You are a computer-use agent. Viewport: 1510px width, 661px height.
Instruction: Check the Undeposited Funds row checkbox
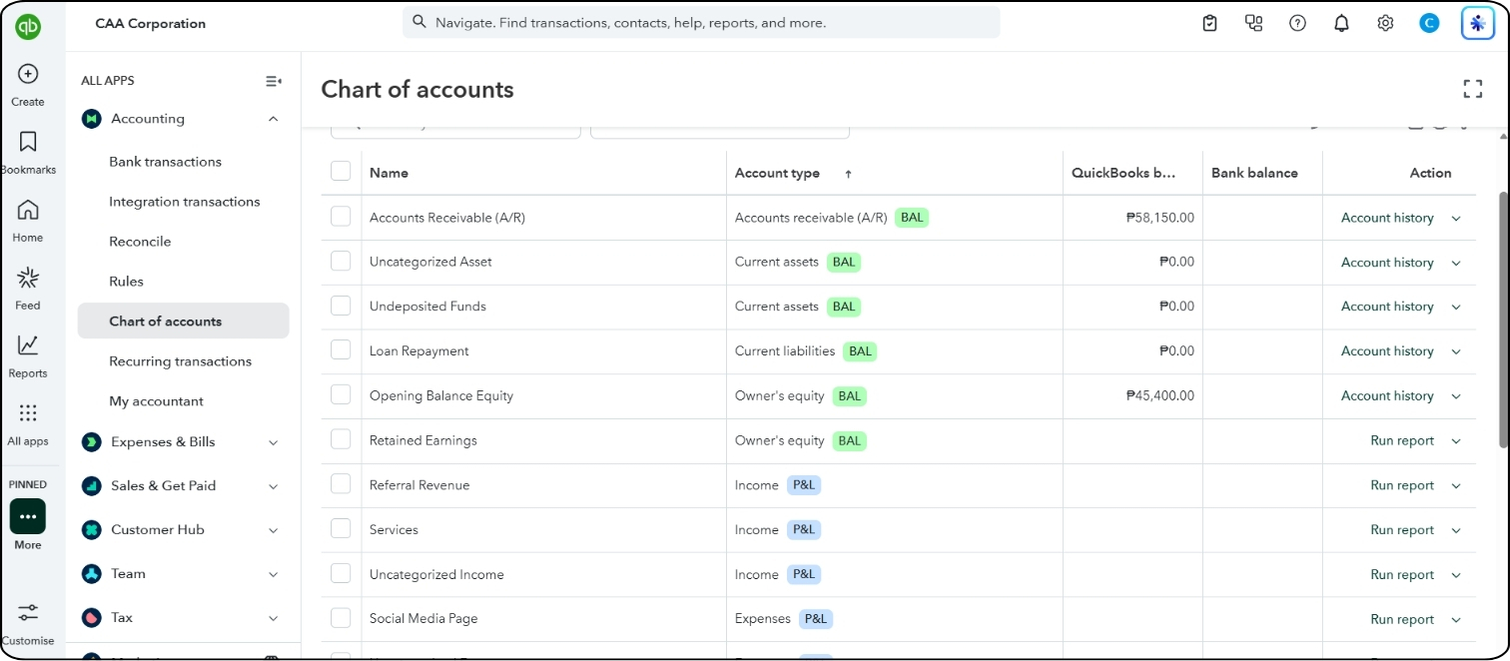tap(341, 305)
